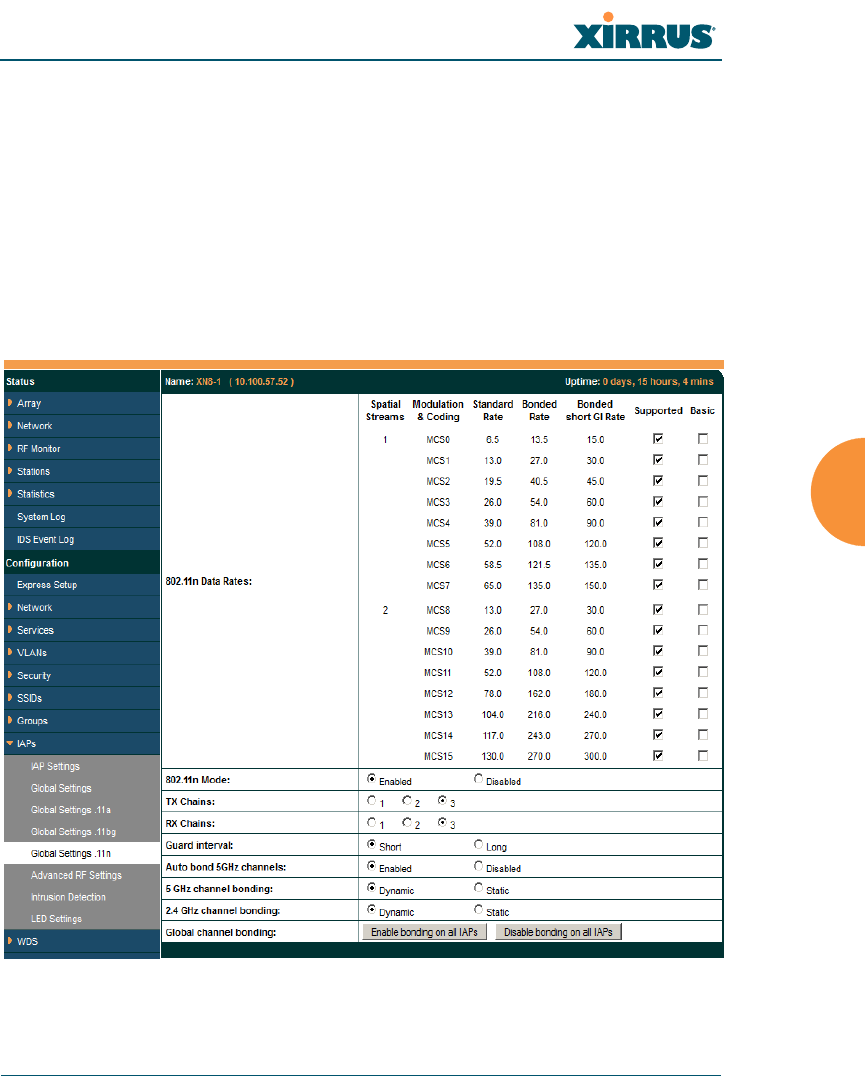Check Basic for MCS0
Viewport: 865px width, 1076px height.
[x=702, y=438]
